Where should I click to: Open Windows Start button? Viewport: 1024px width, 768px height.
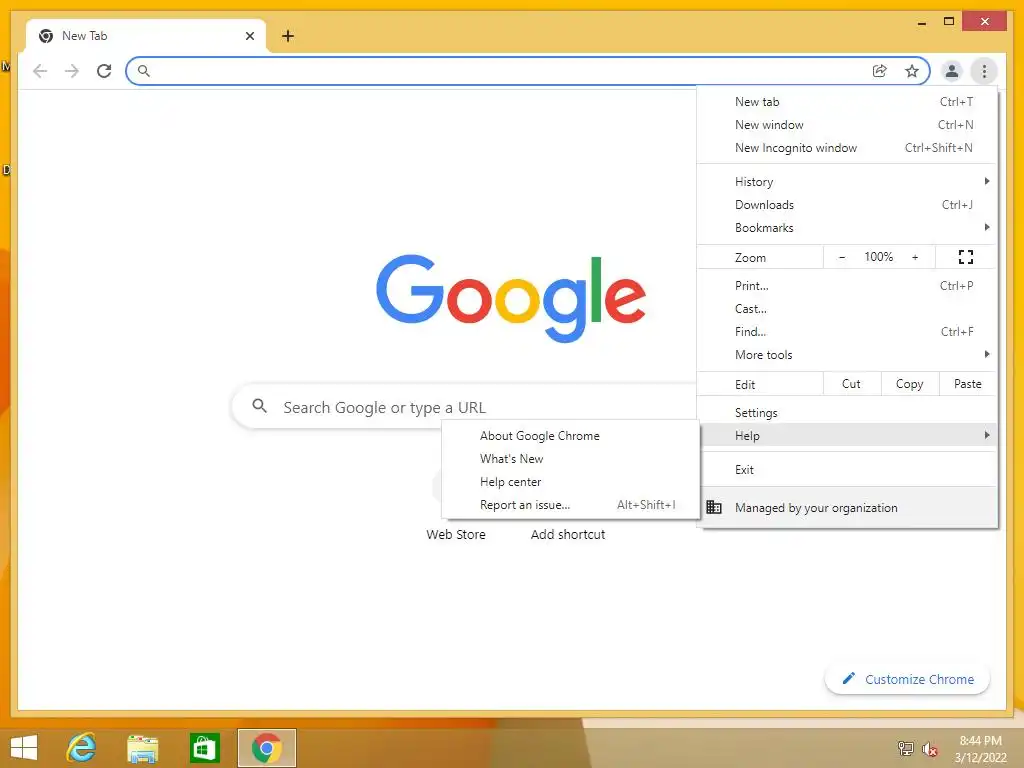24,748
